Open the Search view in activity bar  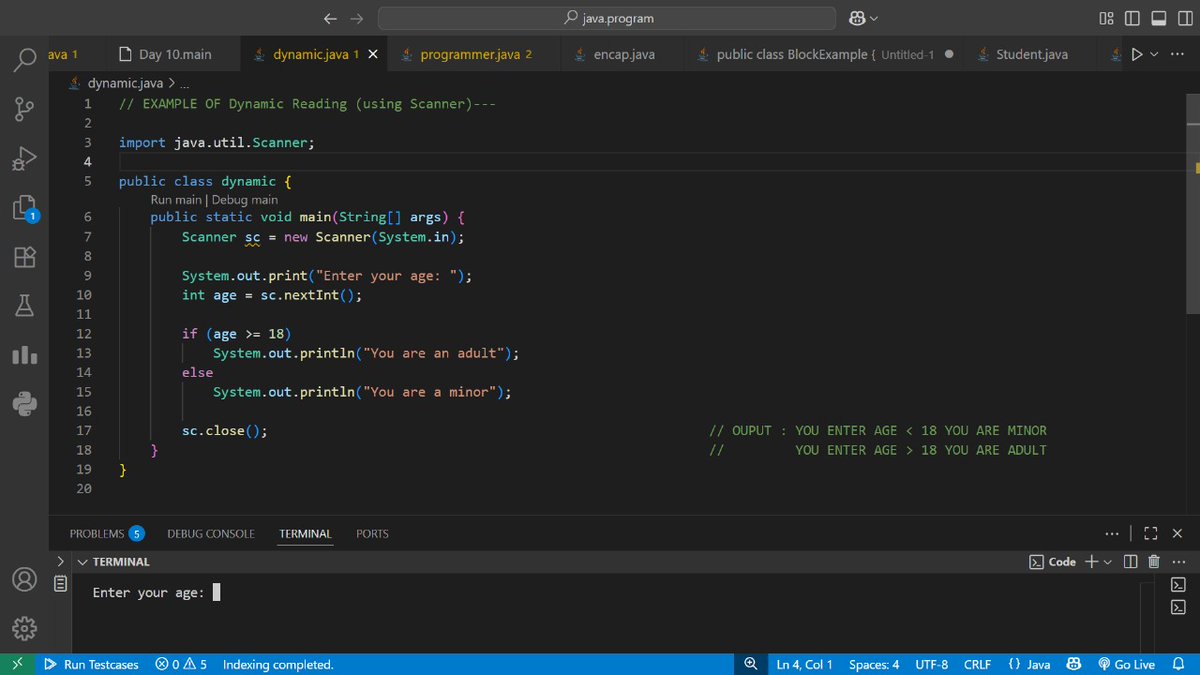pos(24,58)
